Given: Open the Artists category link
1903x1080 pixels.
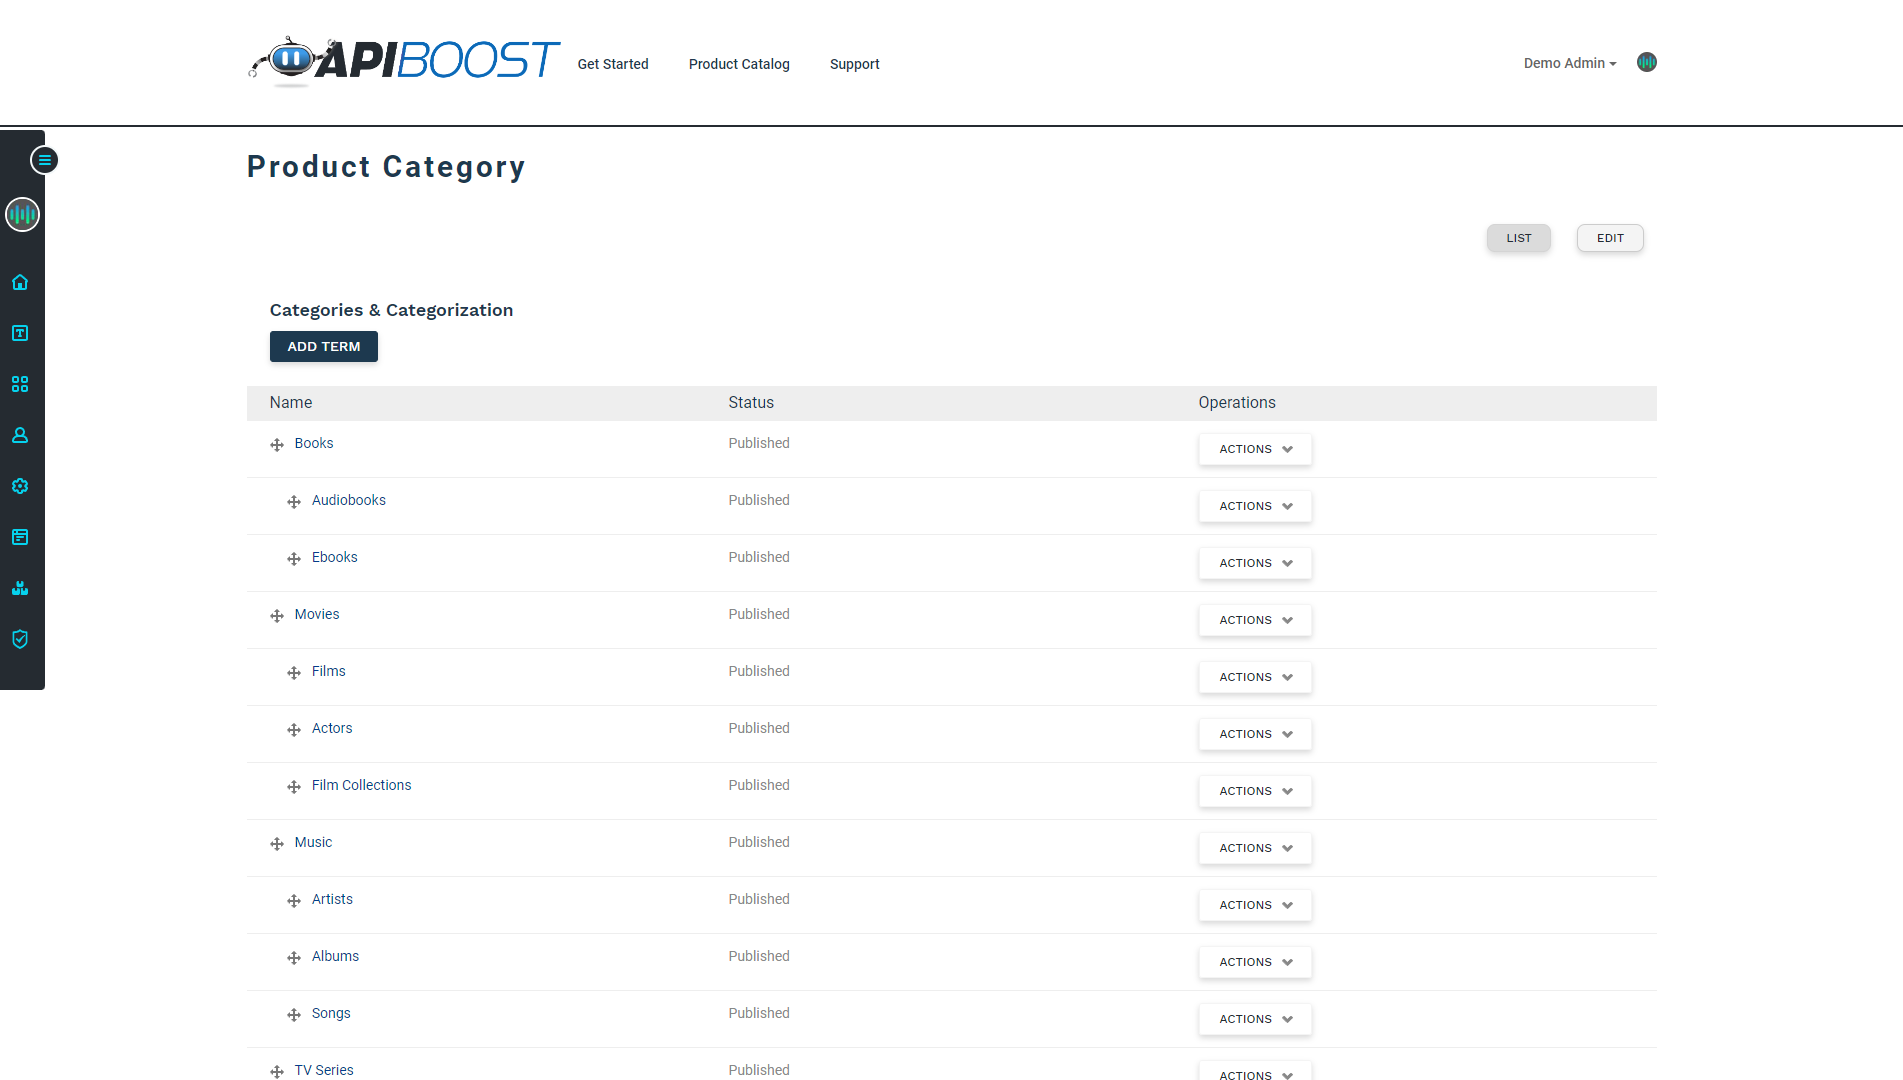Looking at the screenshot, I should (x=332, y=899).
